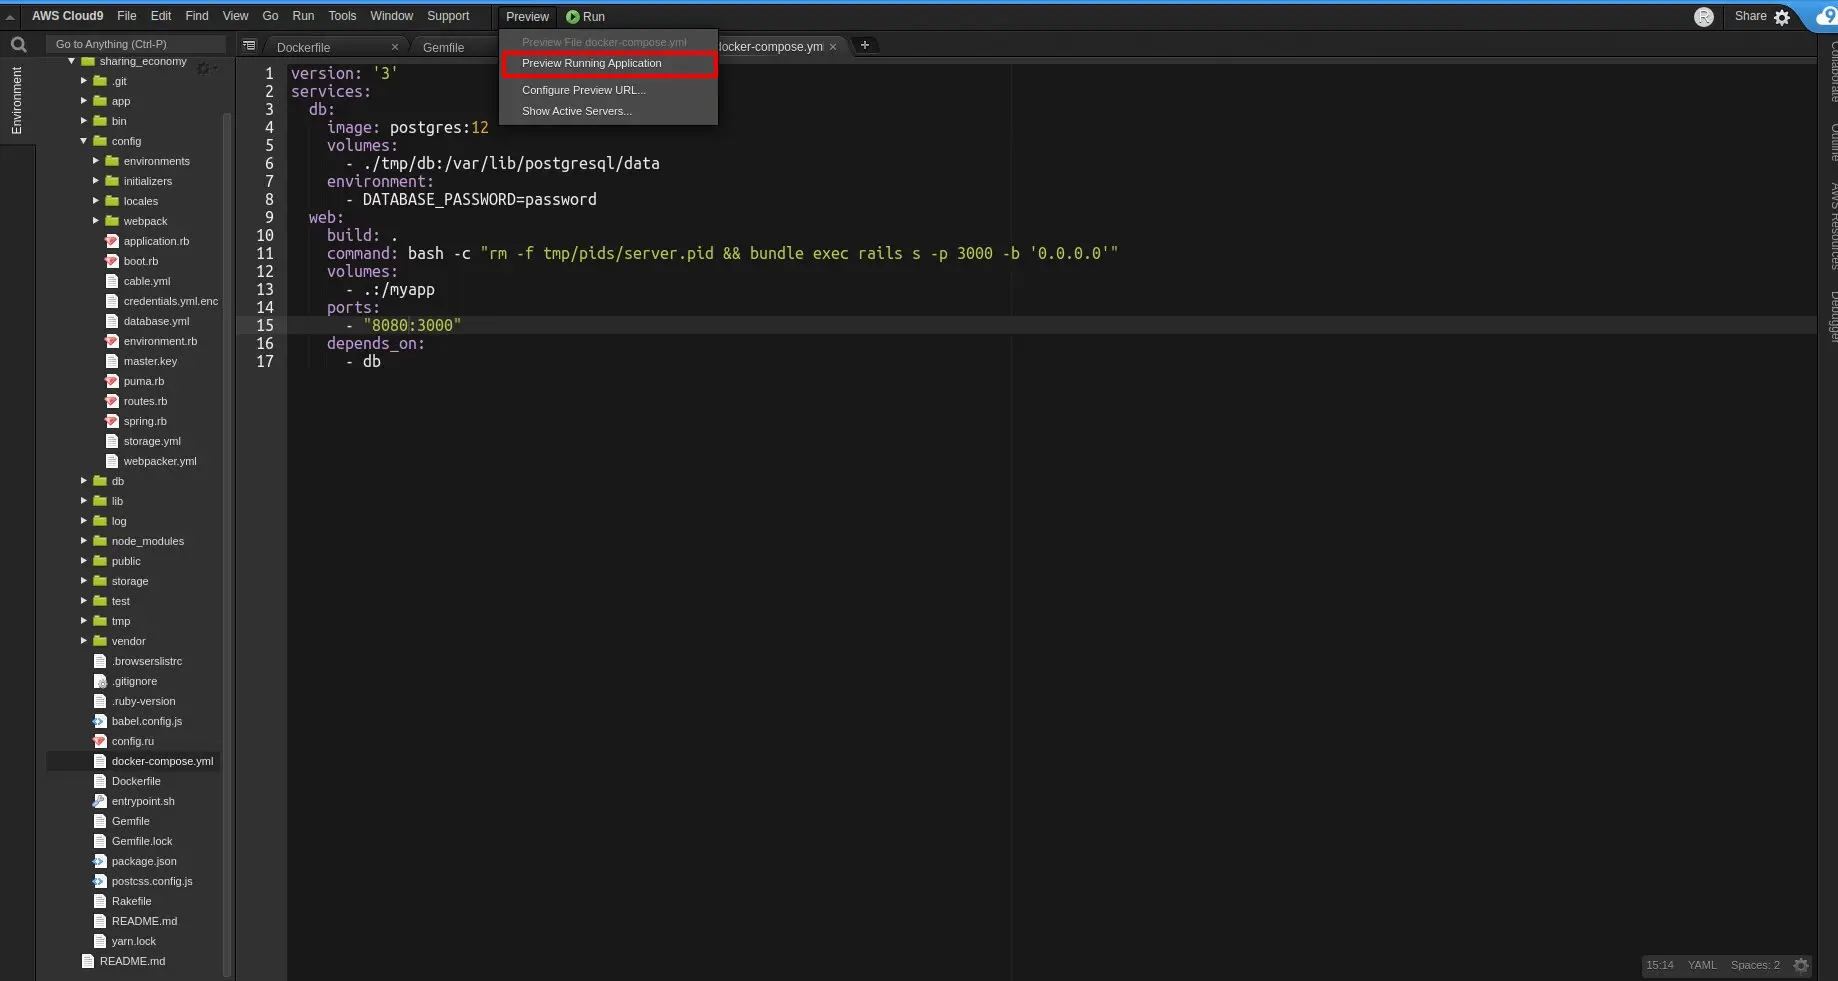Viewport: 1838px width, 981px height.
Task: Click the routes.rb file icon
Action: click(112, 401)
